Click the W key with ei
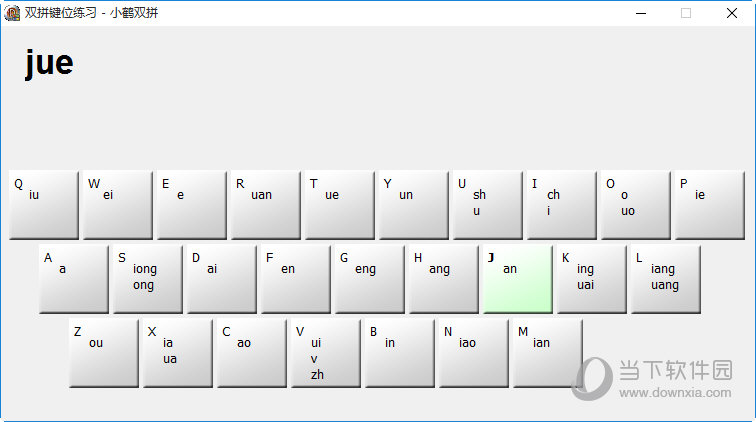This screenshot has width=756, height=422. tap(117, 205)
